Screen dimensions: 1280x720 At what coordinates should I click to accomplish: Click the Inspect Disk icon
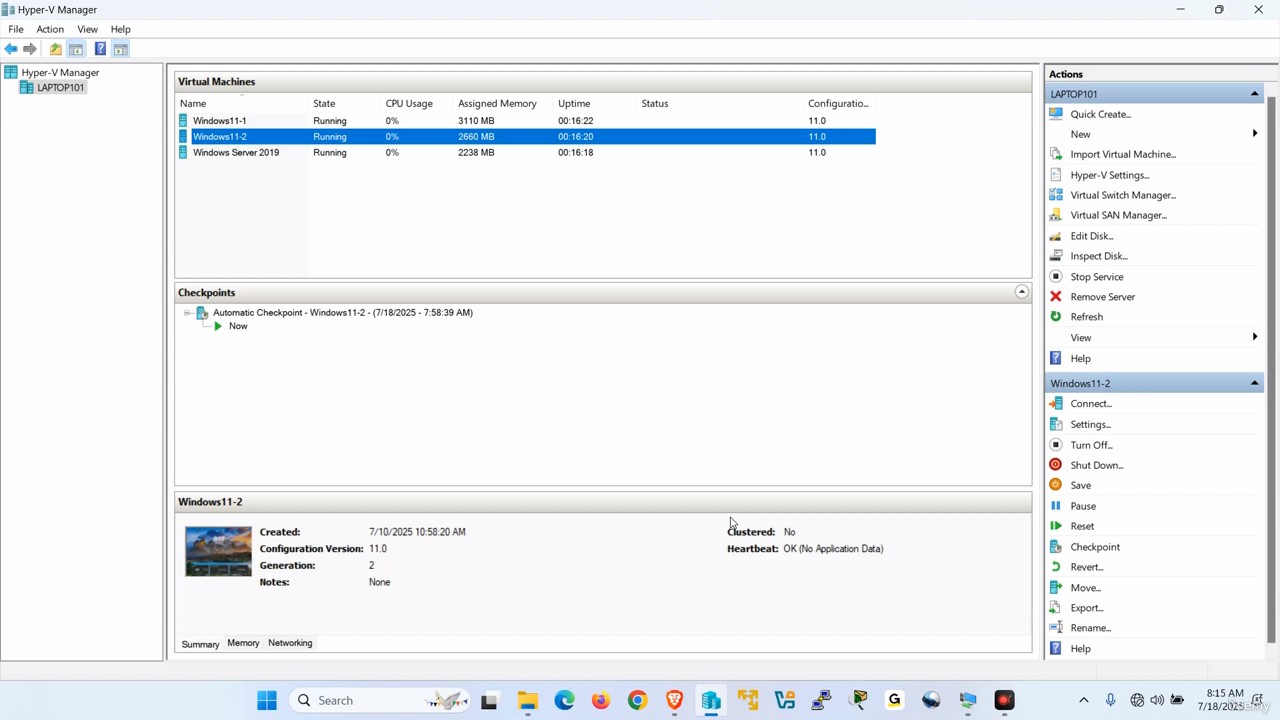(x=1055, y=256)
